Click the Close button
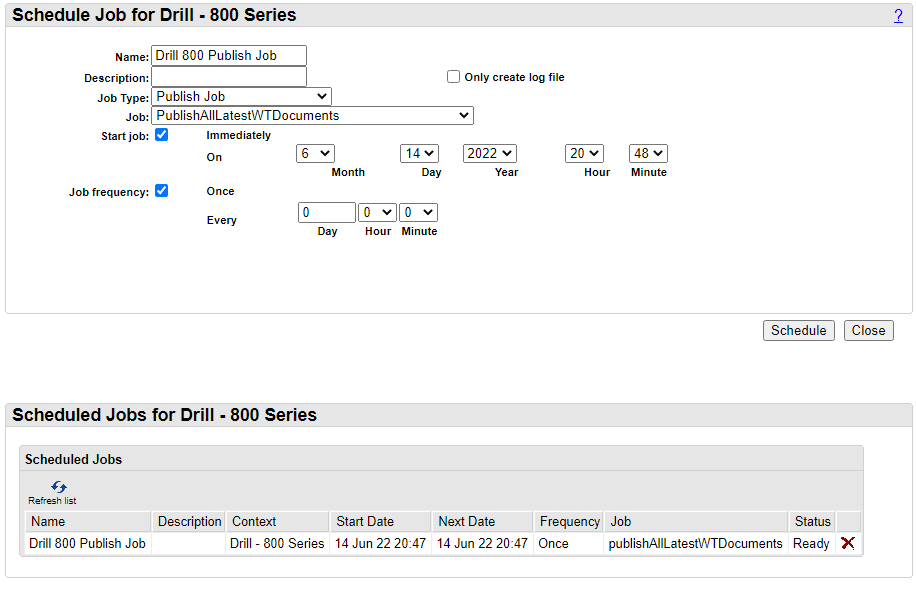 click(869, 331)
